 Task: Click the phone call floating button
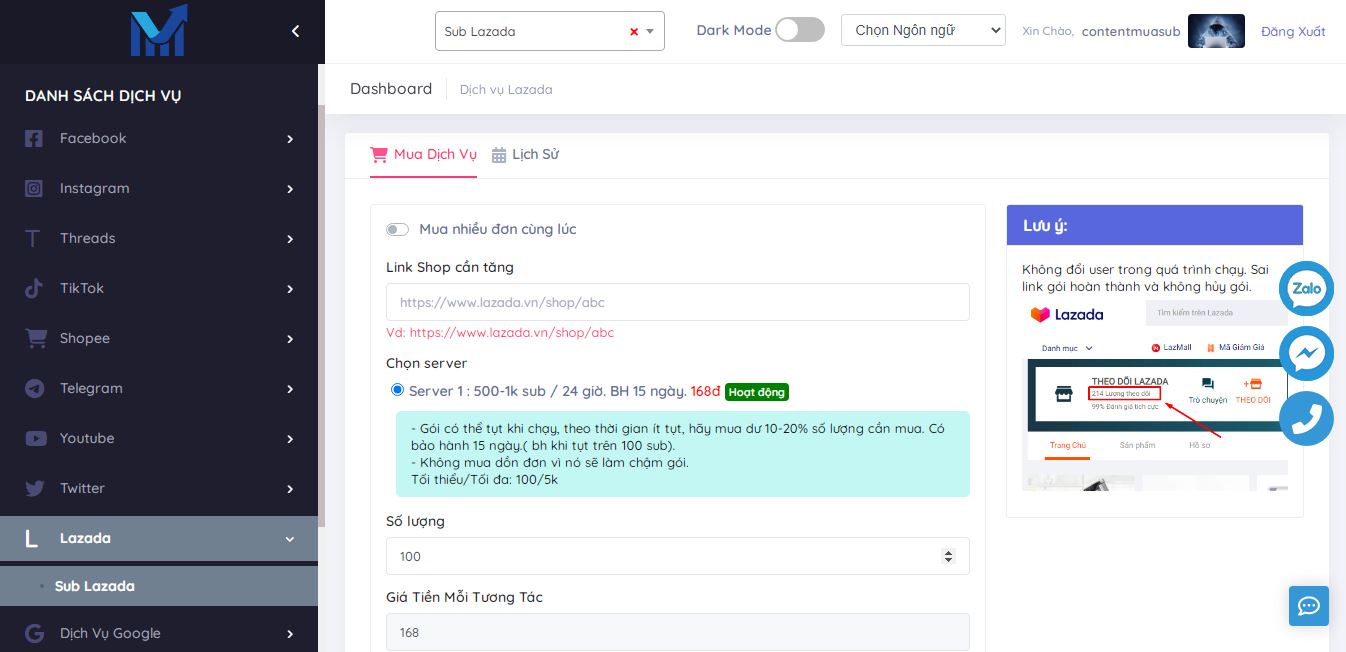click(1306, 418)
